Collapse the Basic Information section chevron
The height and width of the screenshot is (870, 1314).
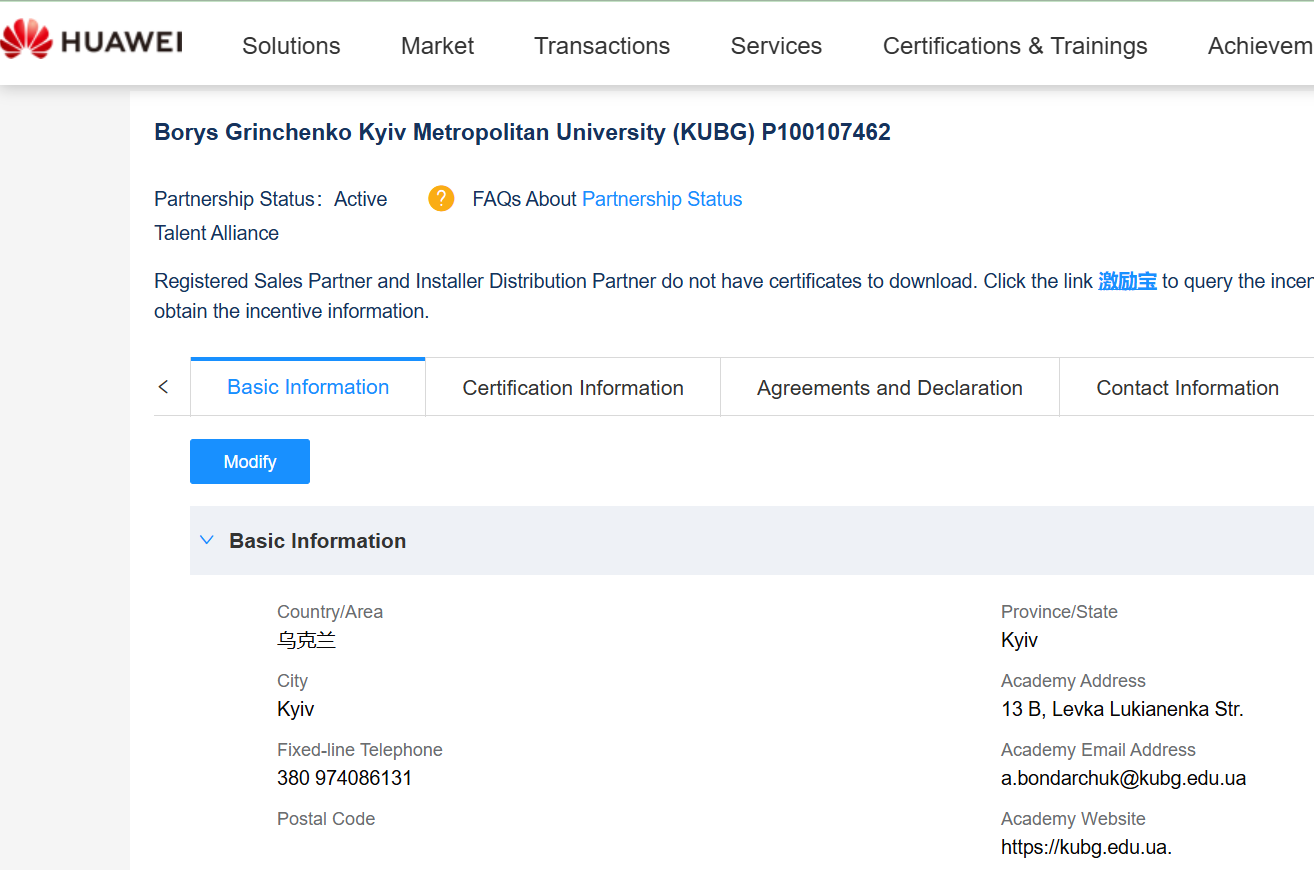(x=207, y=540)
